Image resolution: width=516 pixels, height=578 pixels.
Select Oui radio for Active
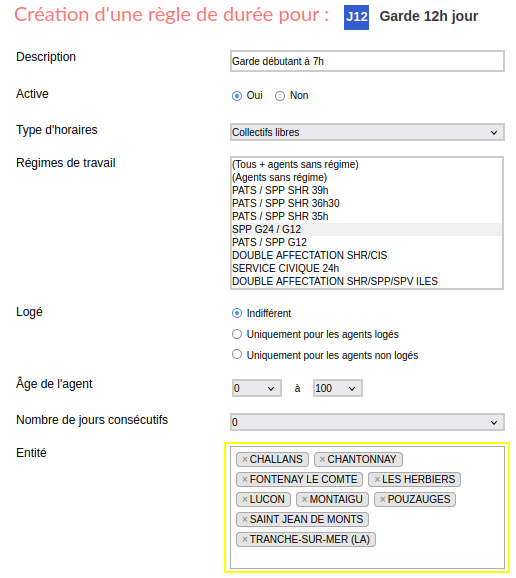click(x=237, y=96)
